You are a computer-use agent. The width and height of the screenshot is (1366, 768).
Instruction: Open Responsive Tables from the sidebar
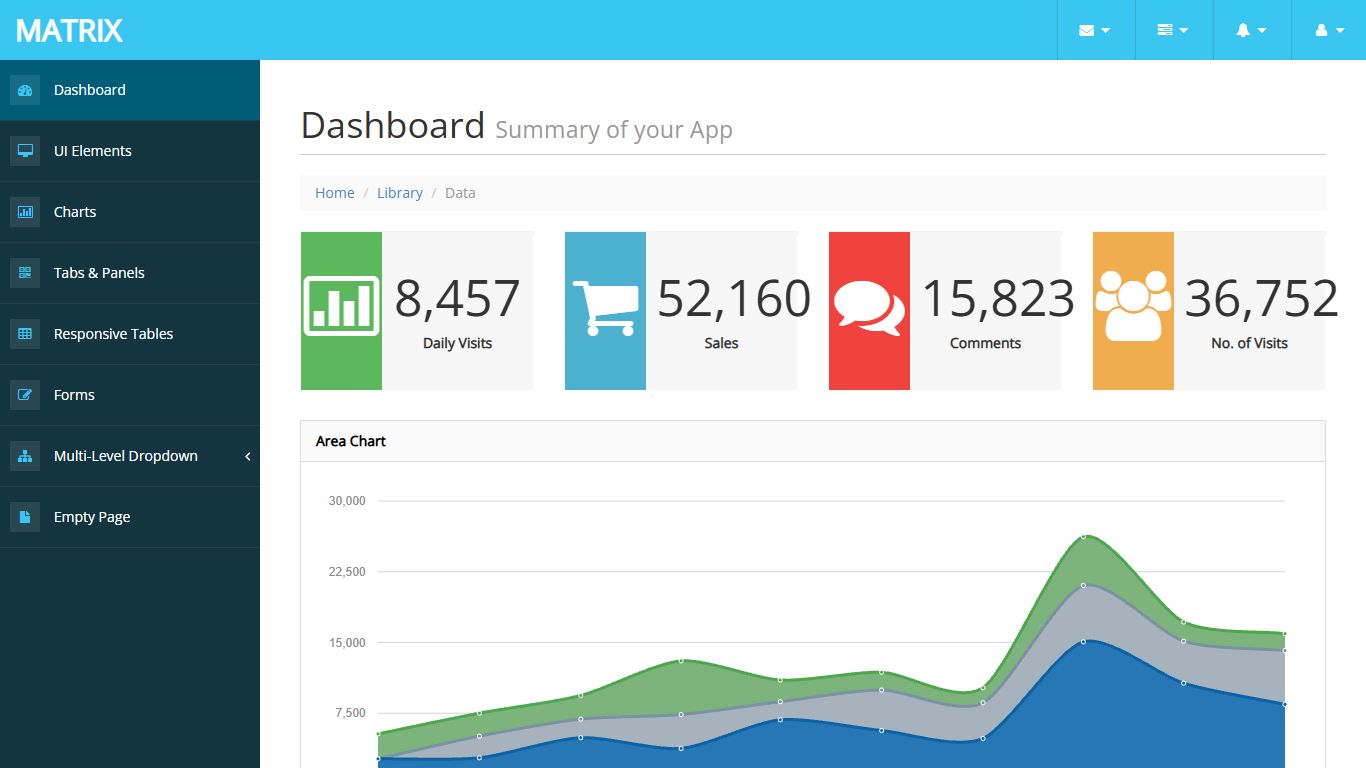coord(113,334)
